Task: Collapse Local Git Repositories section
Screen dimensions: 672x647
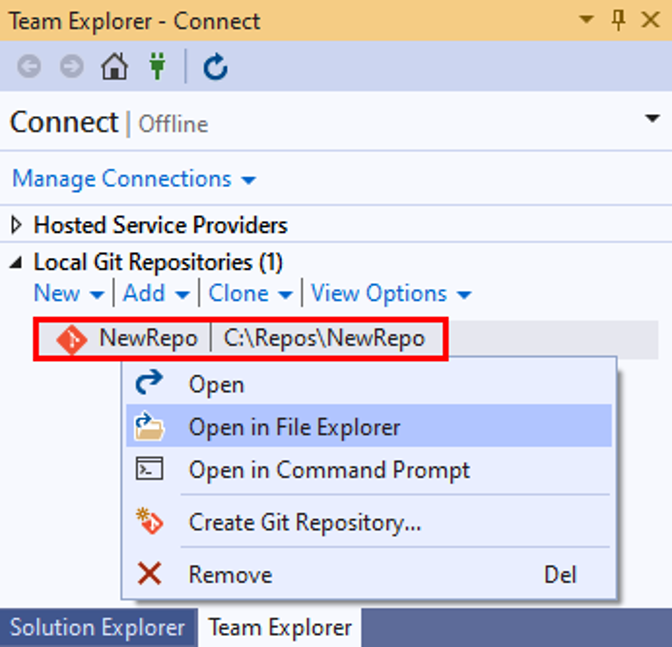Action: [17, 262]
